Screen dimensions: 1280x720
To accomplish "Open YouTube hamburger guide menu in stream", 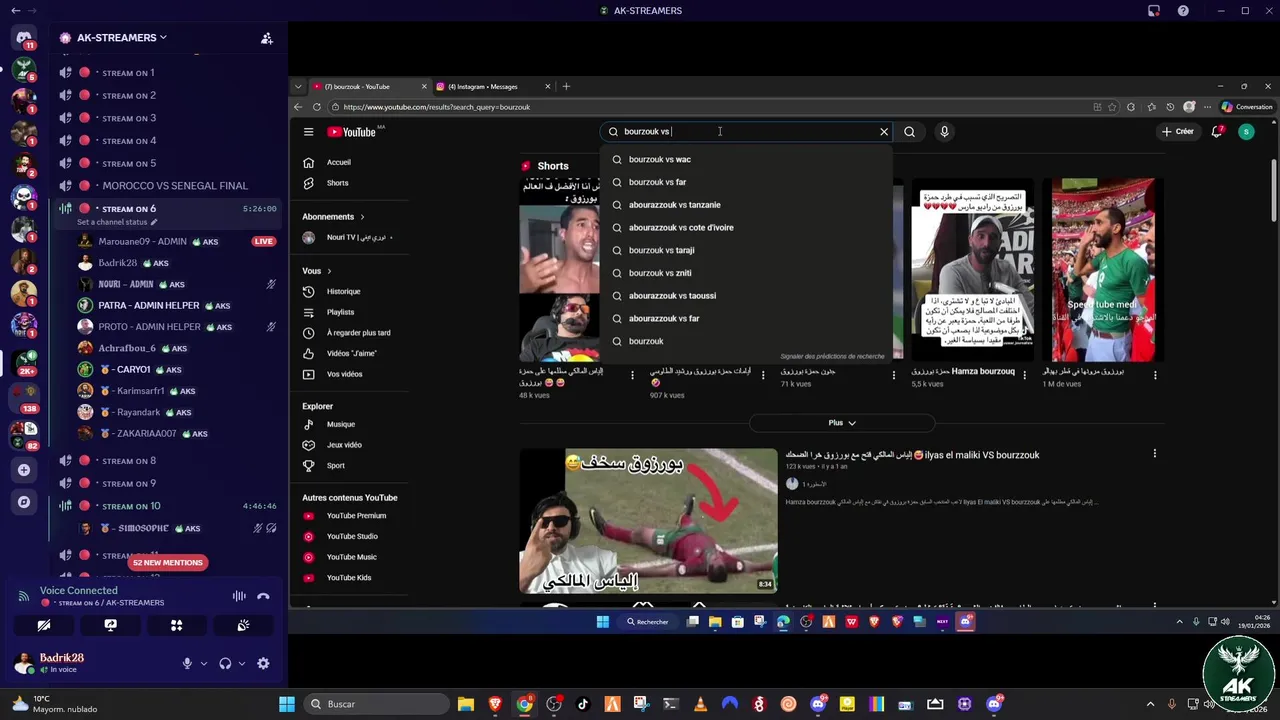I will (x=308, y=132).
